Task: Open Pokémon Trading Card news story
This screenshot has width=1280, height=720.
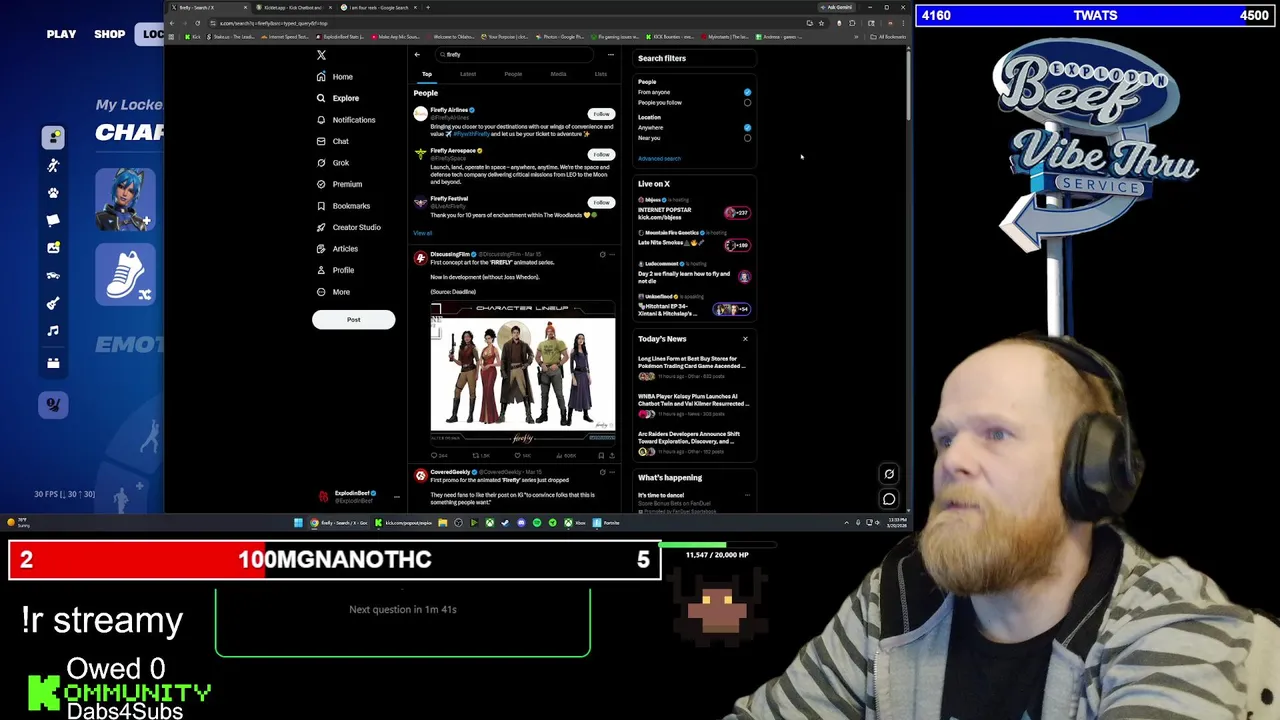Action: coord(695,366)
